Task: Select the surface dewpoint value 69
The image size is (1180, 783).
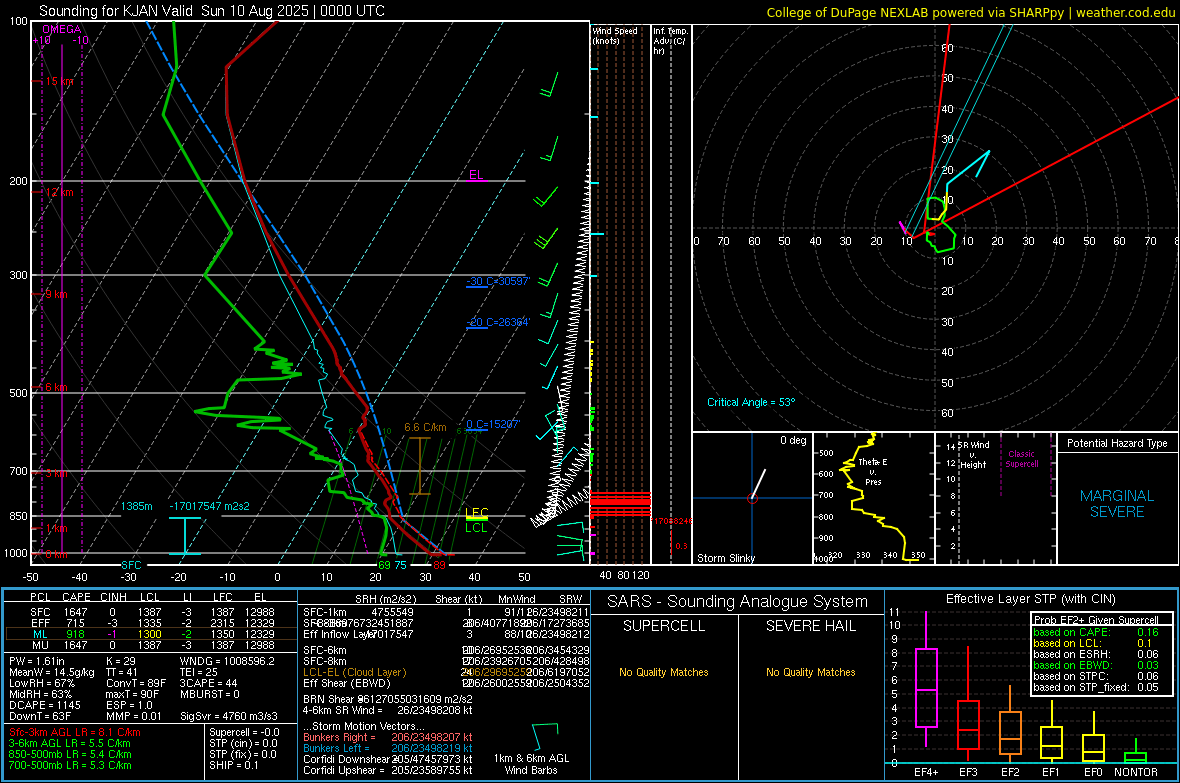Action: [x=384, y=565]
